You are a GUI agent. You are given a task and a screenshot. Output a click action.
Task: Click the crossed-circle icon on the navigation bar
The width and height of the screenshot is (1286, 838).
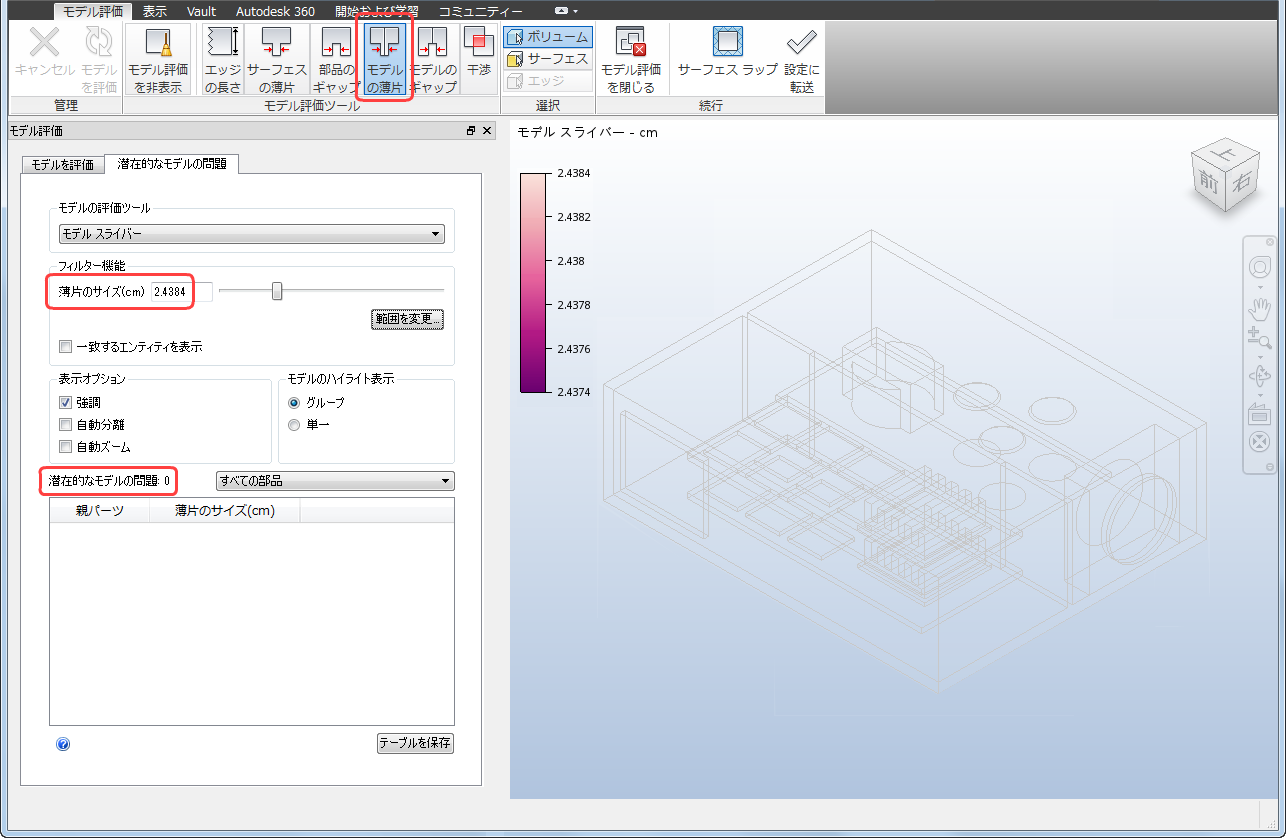[x=1260, y=443]
